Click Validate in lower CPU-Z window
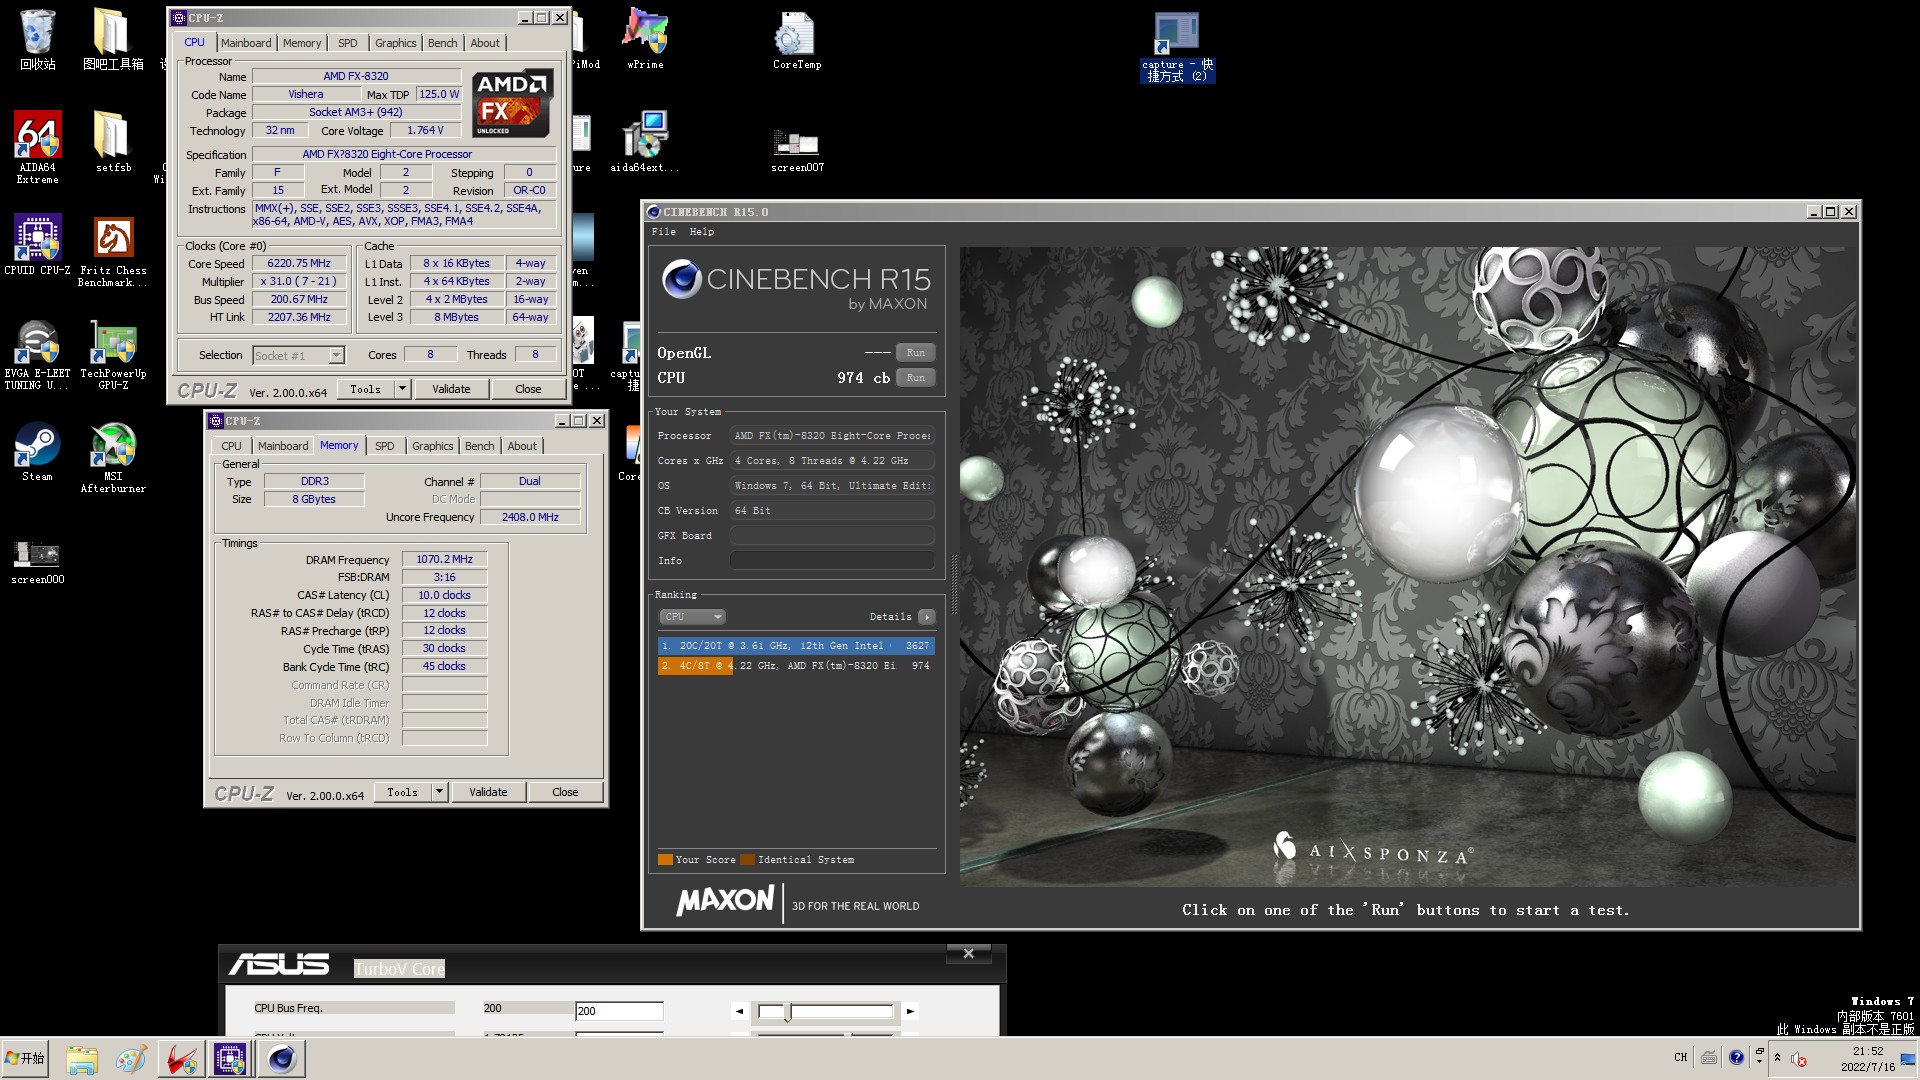This screenshot has height=1080, width=1920. (x=488, y=792)
